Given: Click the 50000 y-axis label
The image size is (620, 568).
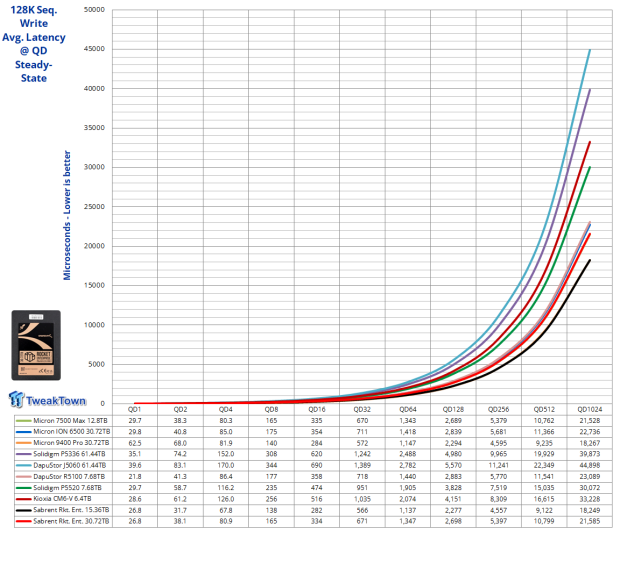Looking at the screenshot, I should [x=95, y=9].
